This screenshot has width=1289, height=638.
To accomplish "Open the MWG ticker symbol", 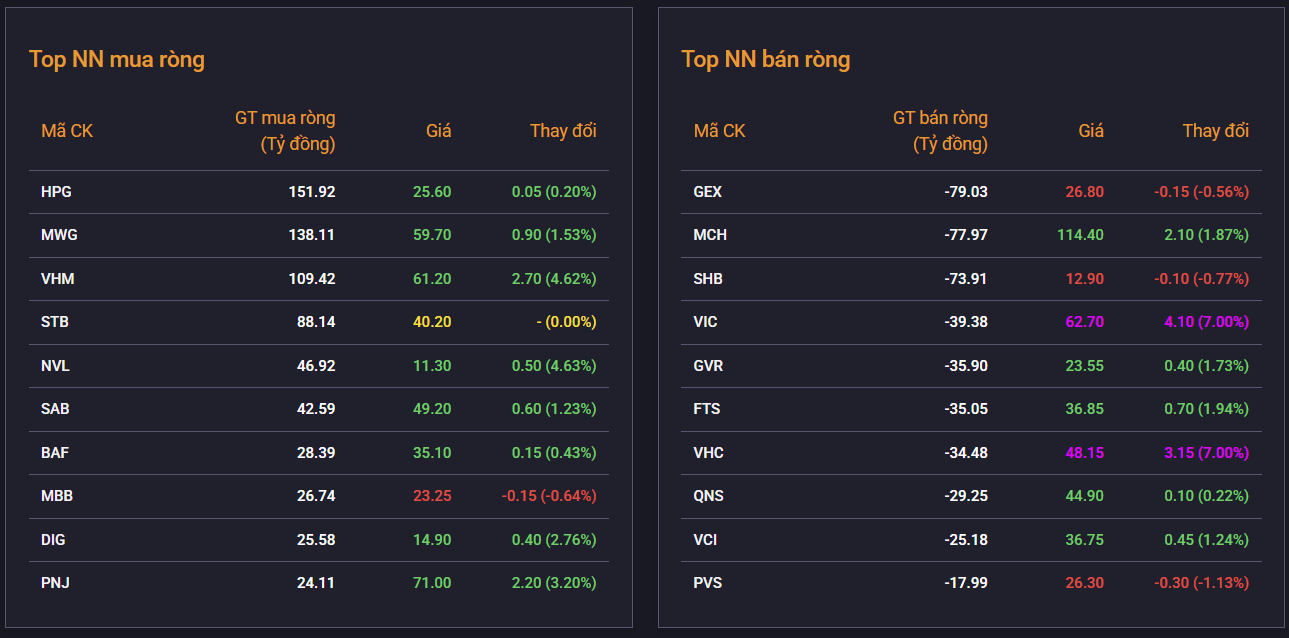I will [59, 235].
